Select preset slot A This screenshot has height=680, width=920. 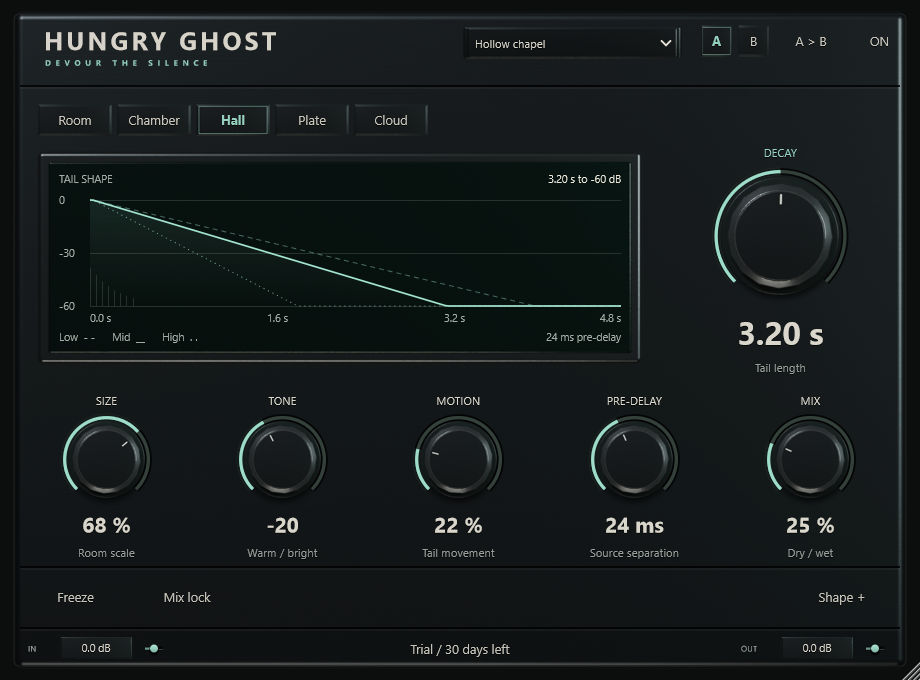click(x=716, y=42)
